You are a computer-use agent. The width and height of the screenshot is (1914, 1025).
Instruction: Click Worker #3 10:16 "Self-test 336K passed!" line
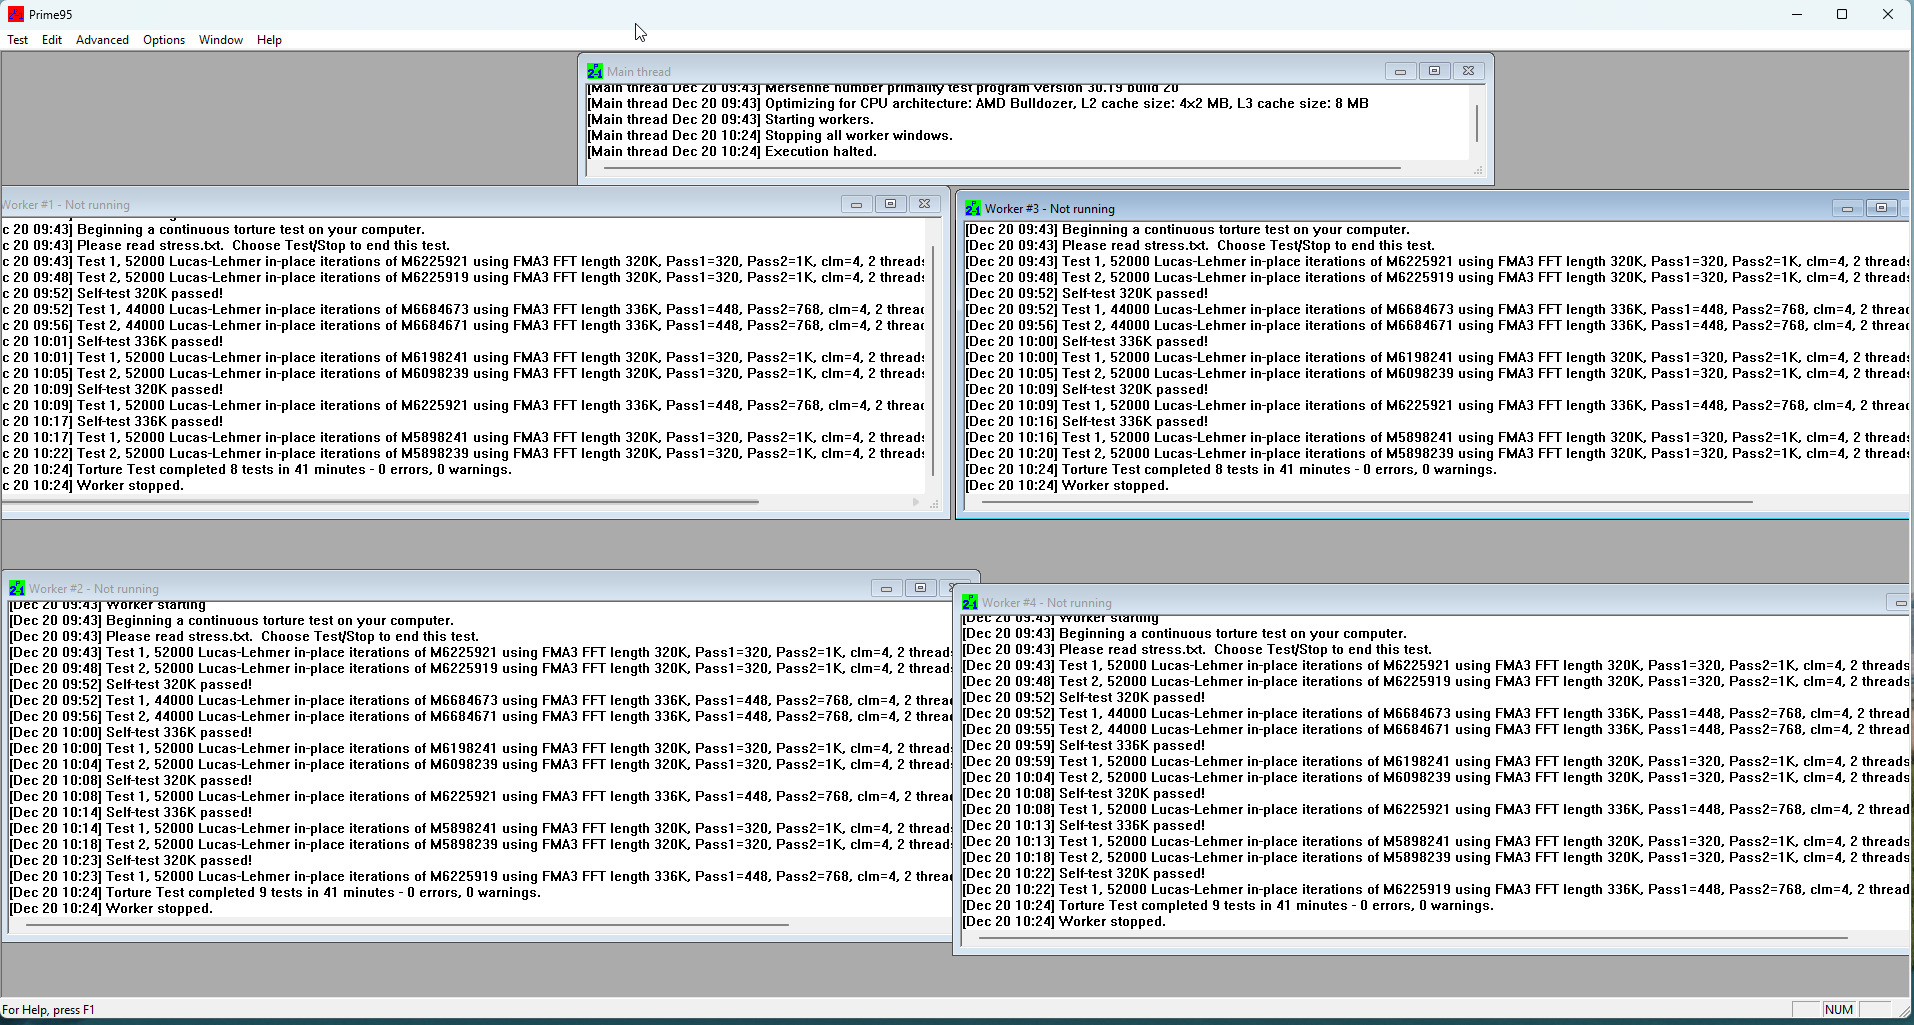pos(1087,422)
